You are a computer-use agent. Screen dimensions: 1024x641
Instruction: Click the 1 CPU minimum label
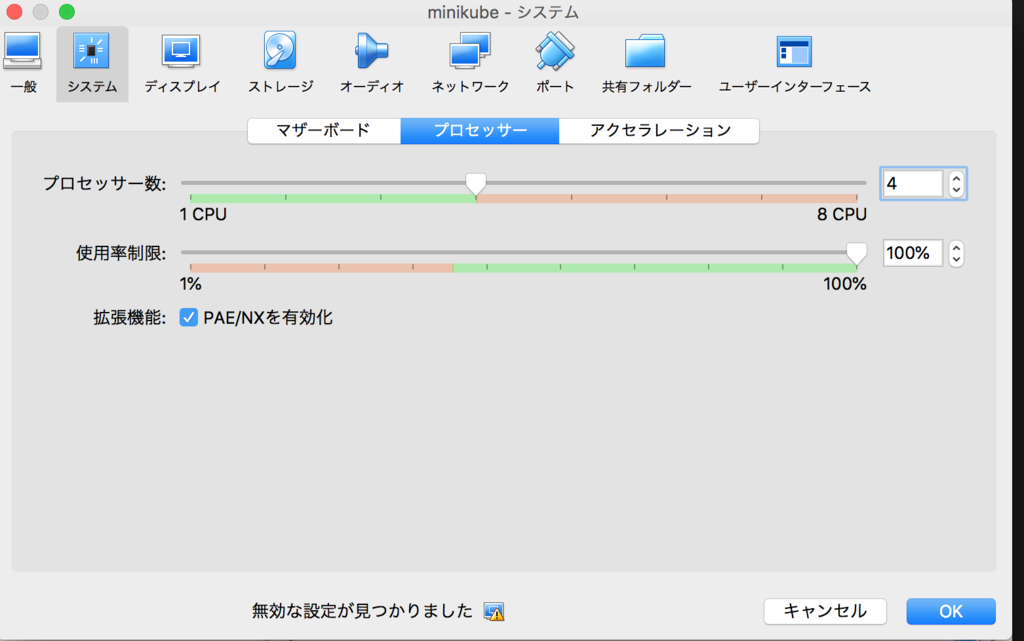[203, 215]
